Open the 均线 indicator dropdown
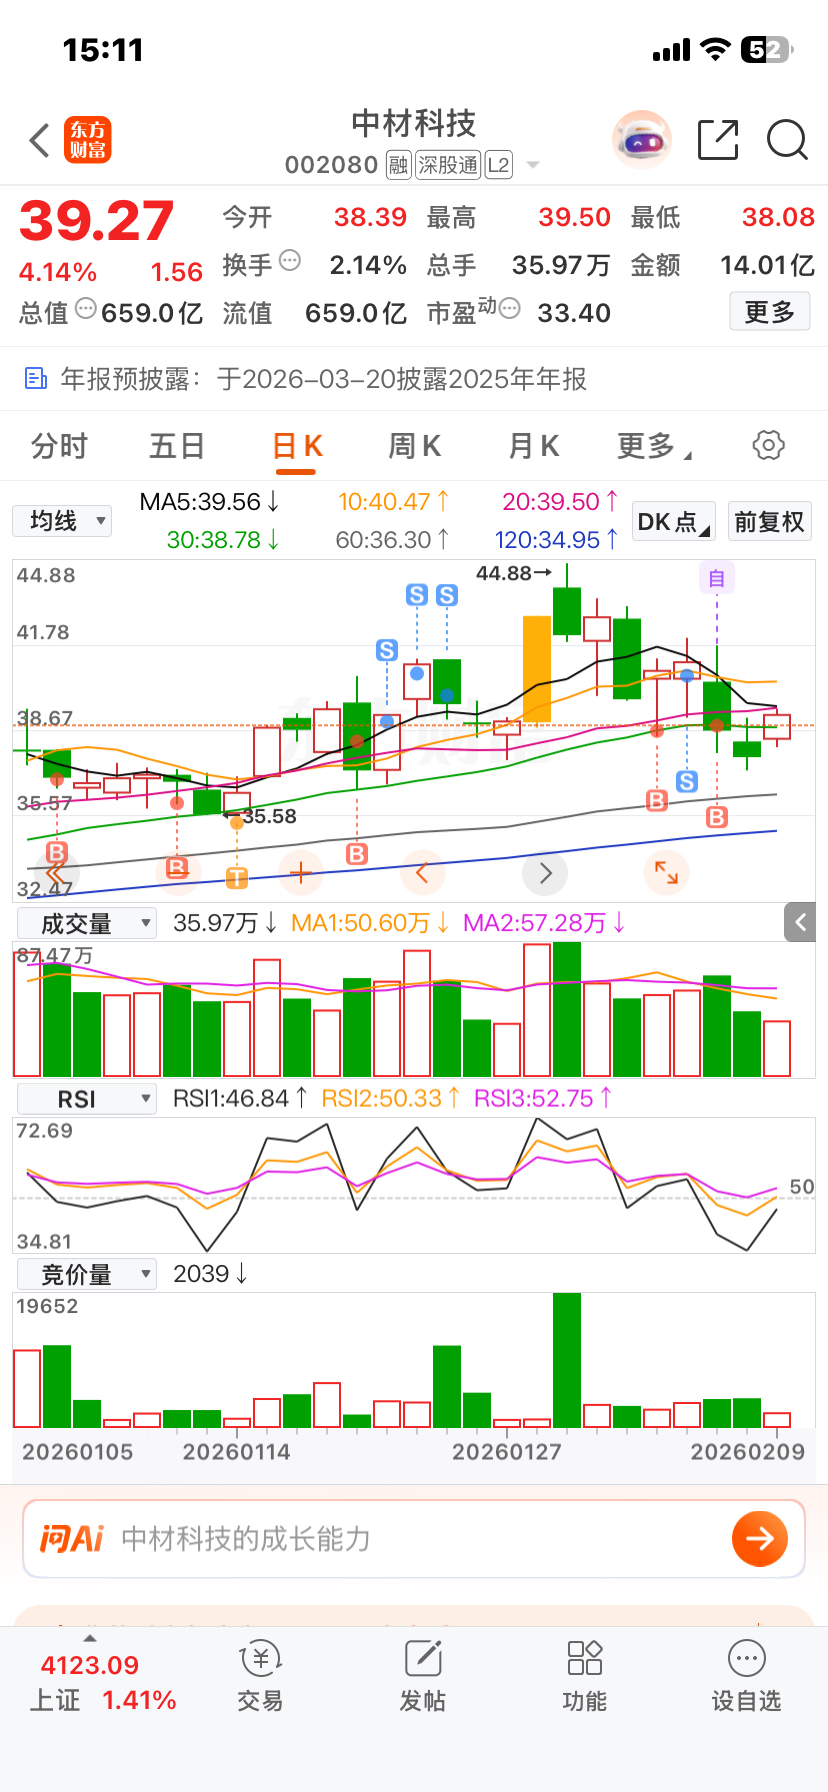Viewport: 828px width, 1792px height. [x=62, y=521]
